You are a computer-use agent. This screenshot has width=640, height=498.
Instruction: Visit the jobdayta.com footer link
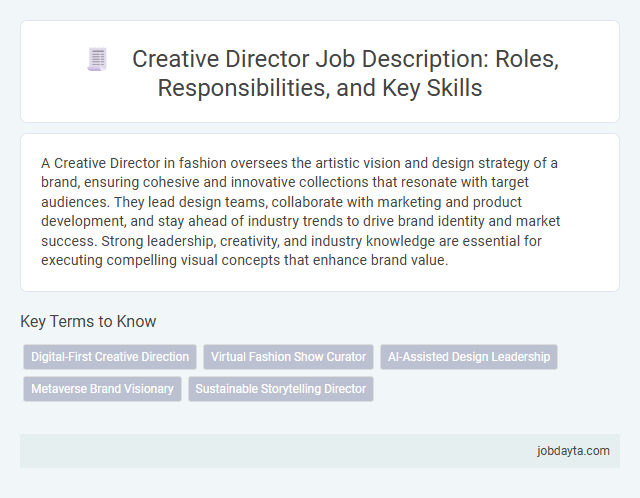573,451
